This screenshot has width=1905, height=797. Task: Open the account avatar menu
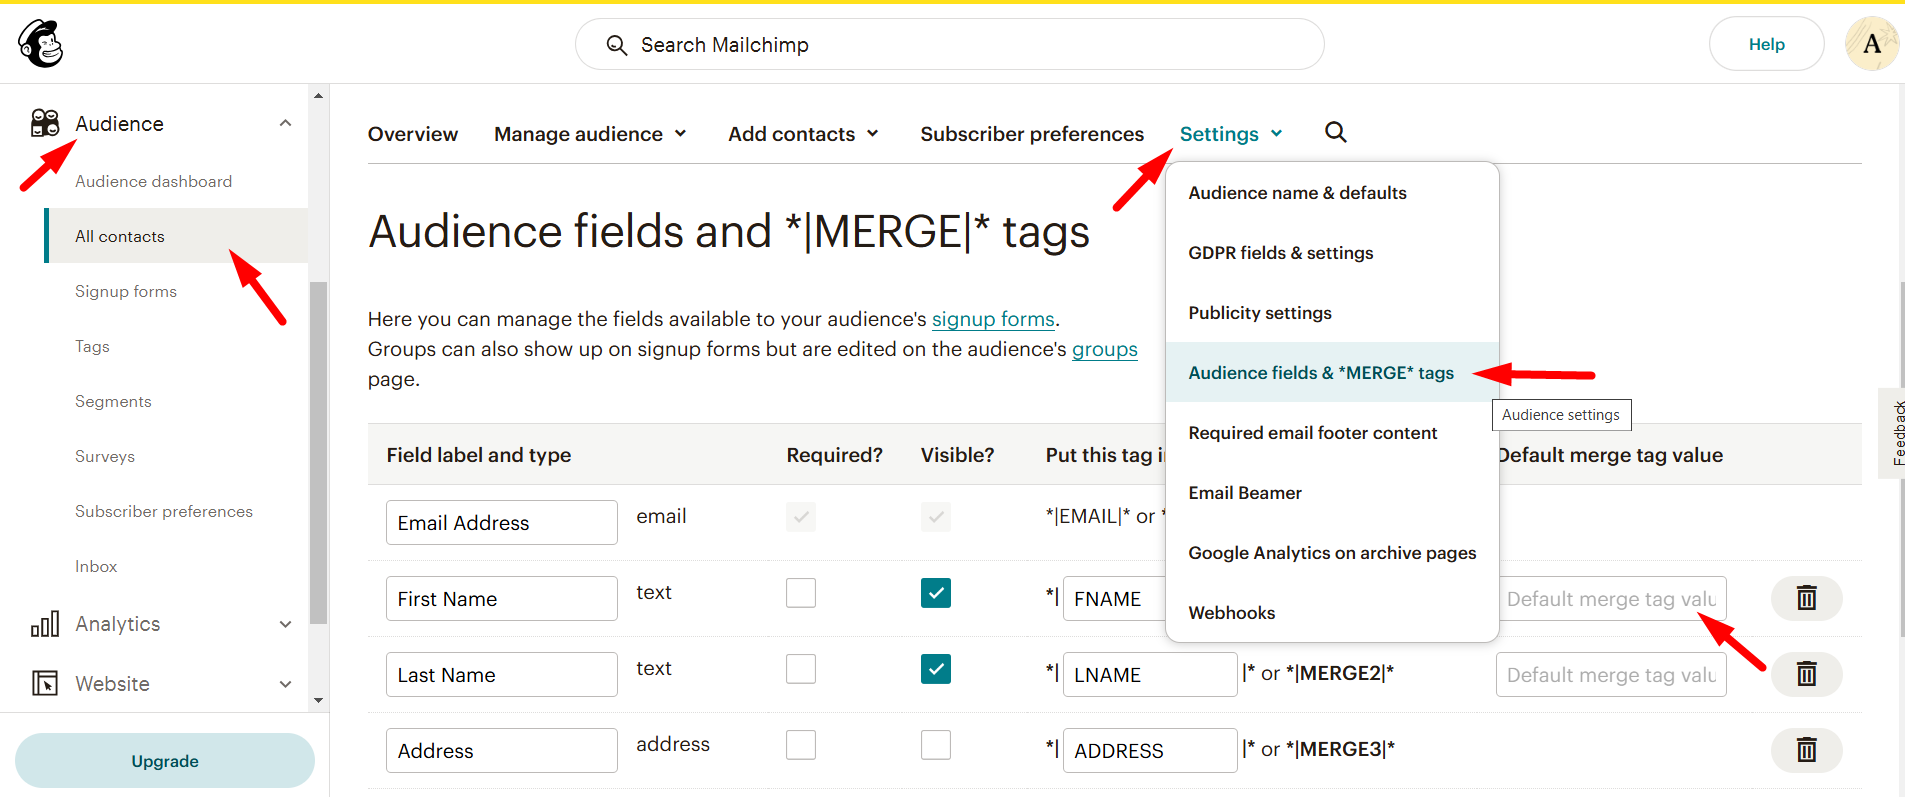tap(1872, 44)
